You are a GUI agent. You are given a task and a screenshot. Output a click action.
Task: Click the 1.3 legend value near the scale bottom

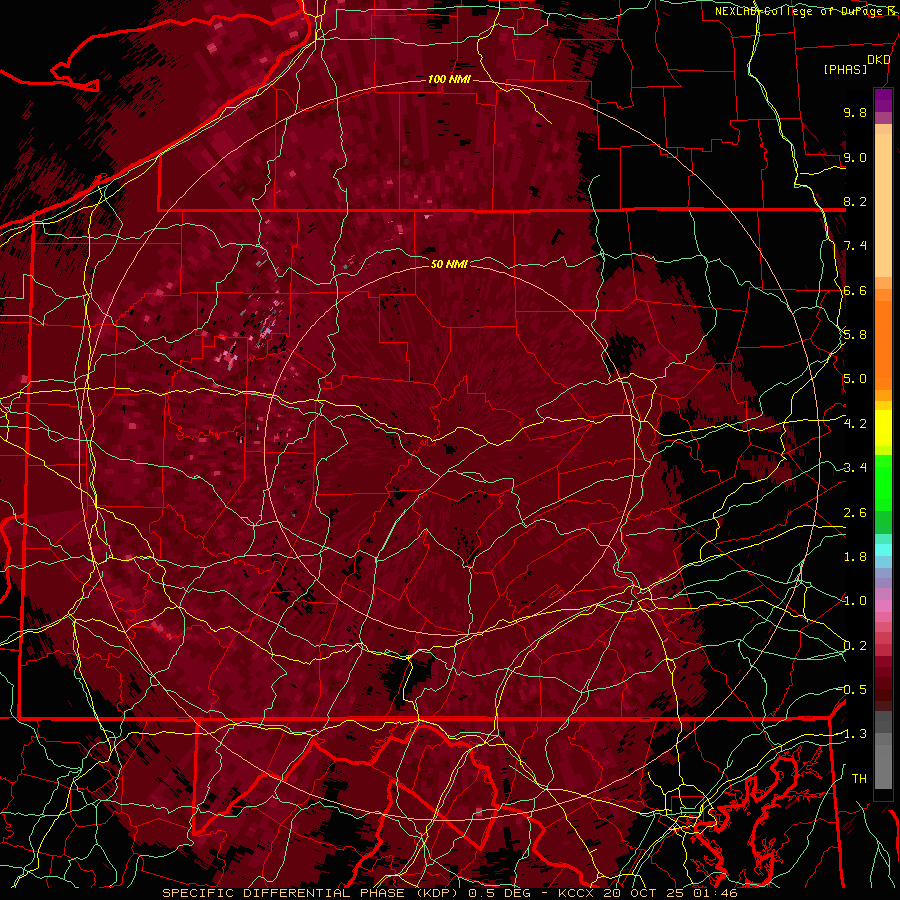[855, 734]
